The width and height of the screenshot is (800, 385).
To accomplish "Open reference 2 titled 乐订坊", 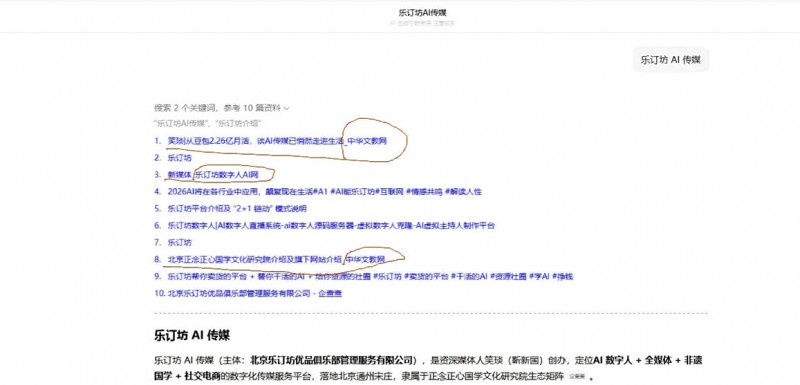I will [180, 158].
